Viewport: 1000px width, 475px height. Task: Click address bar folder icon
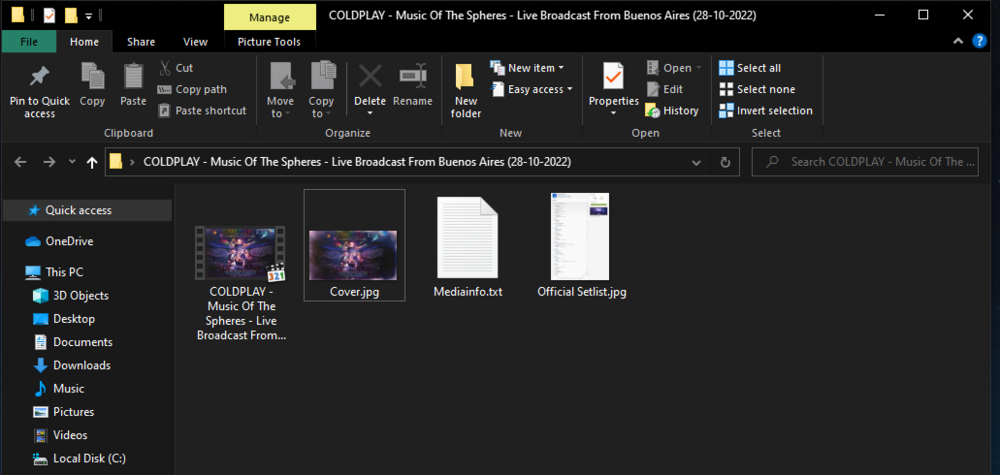pyautogui.click(x=115, y=161)
